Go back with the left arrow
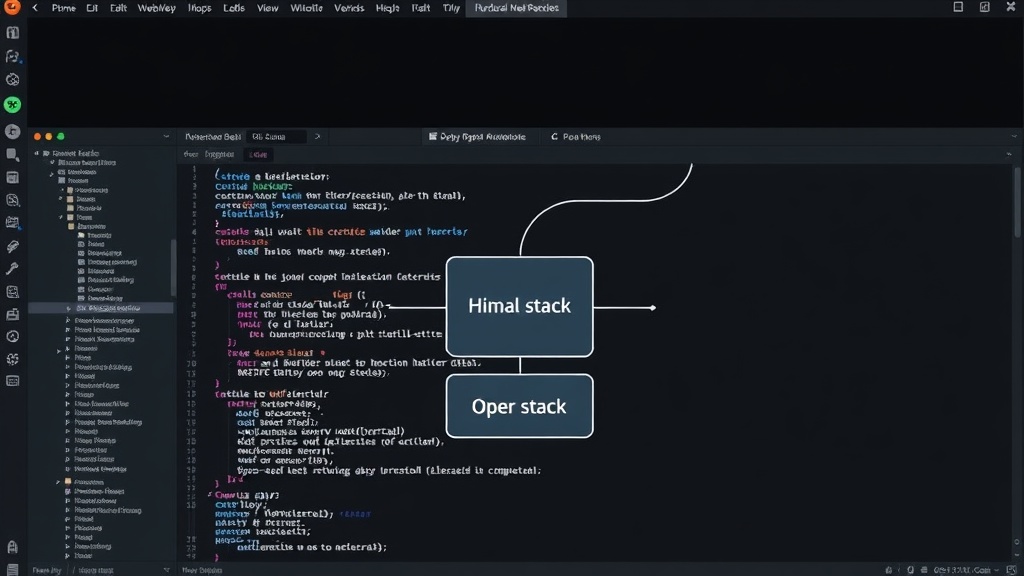 tap(35, 8)
